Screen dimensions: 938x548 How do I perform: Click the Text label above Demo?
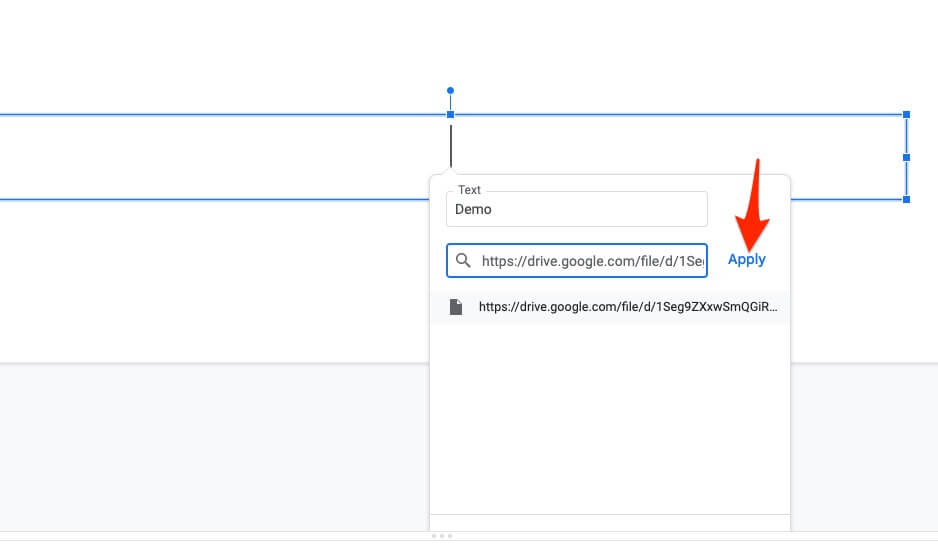click(x=469, y=190)
